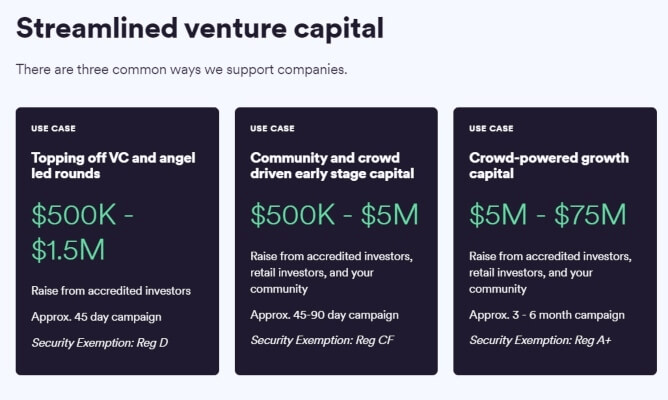Click USE CASE label on middle card
Screen dimensions: 668x400
point(272,128)
